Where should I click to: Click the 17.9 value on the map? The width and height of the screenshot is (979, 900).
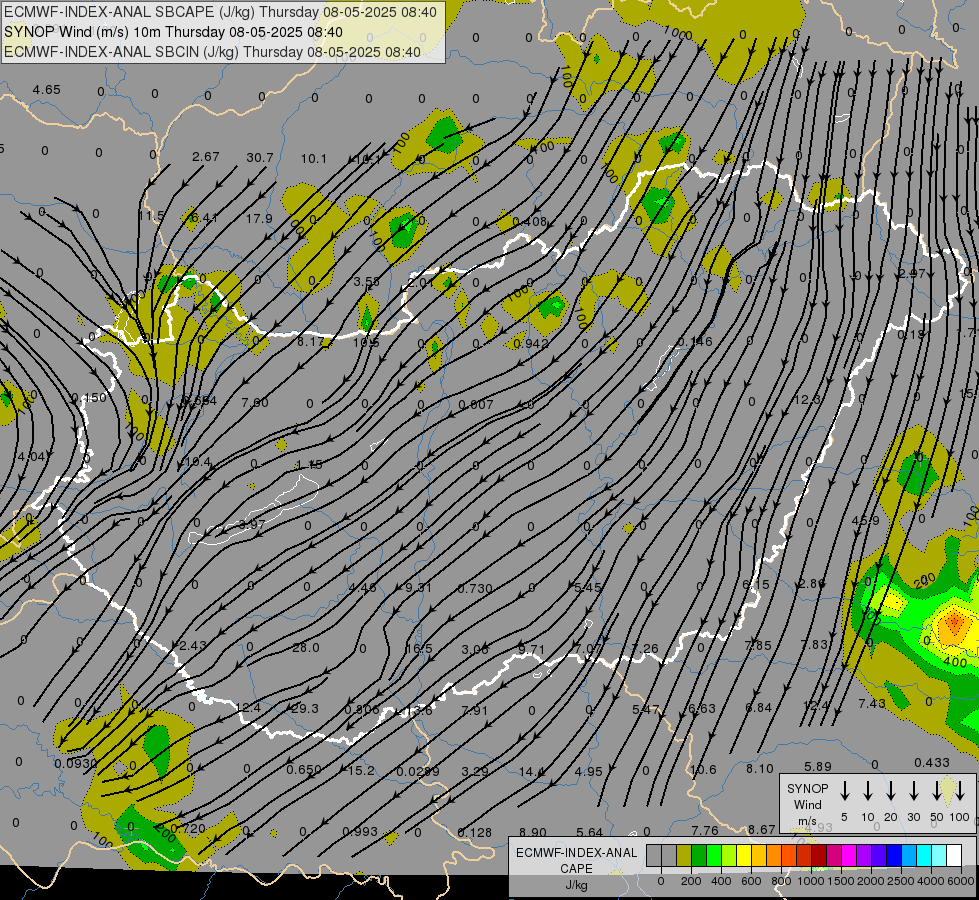(259, 219)
